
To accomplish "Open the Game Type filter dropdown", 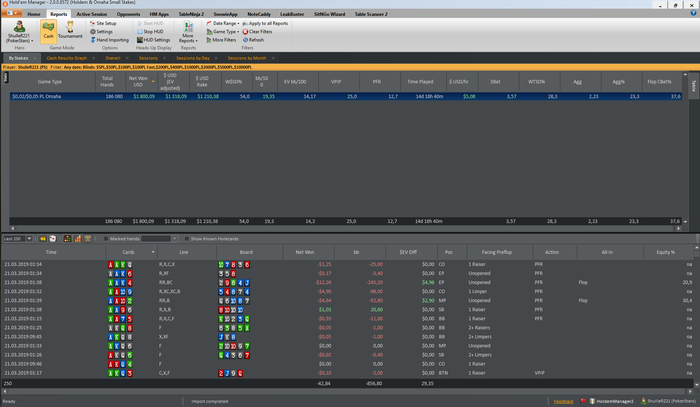I will tap(223, 32).
